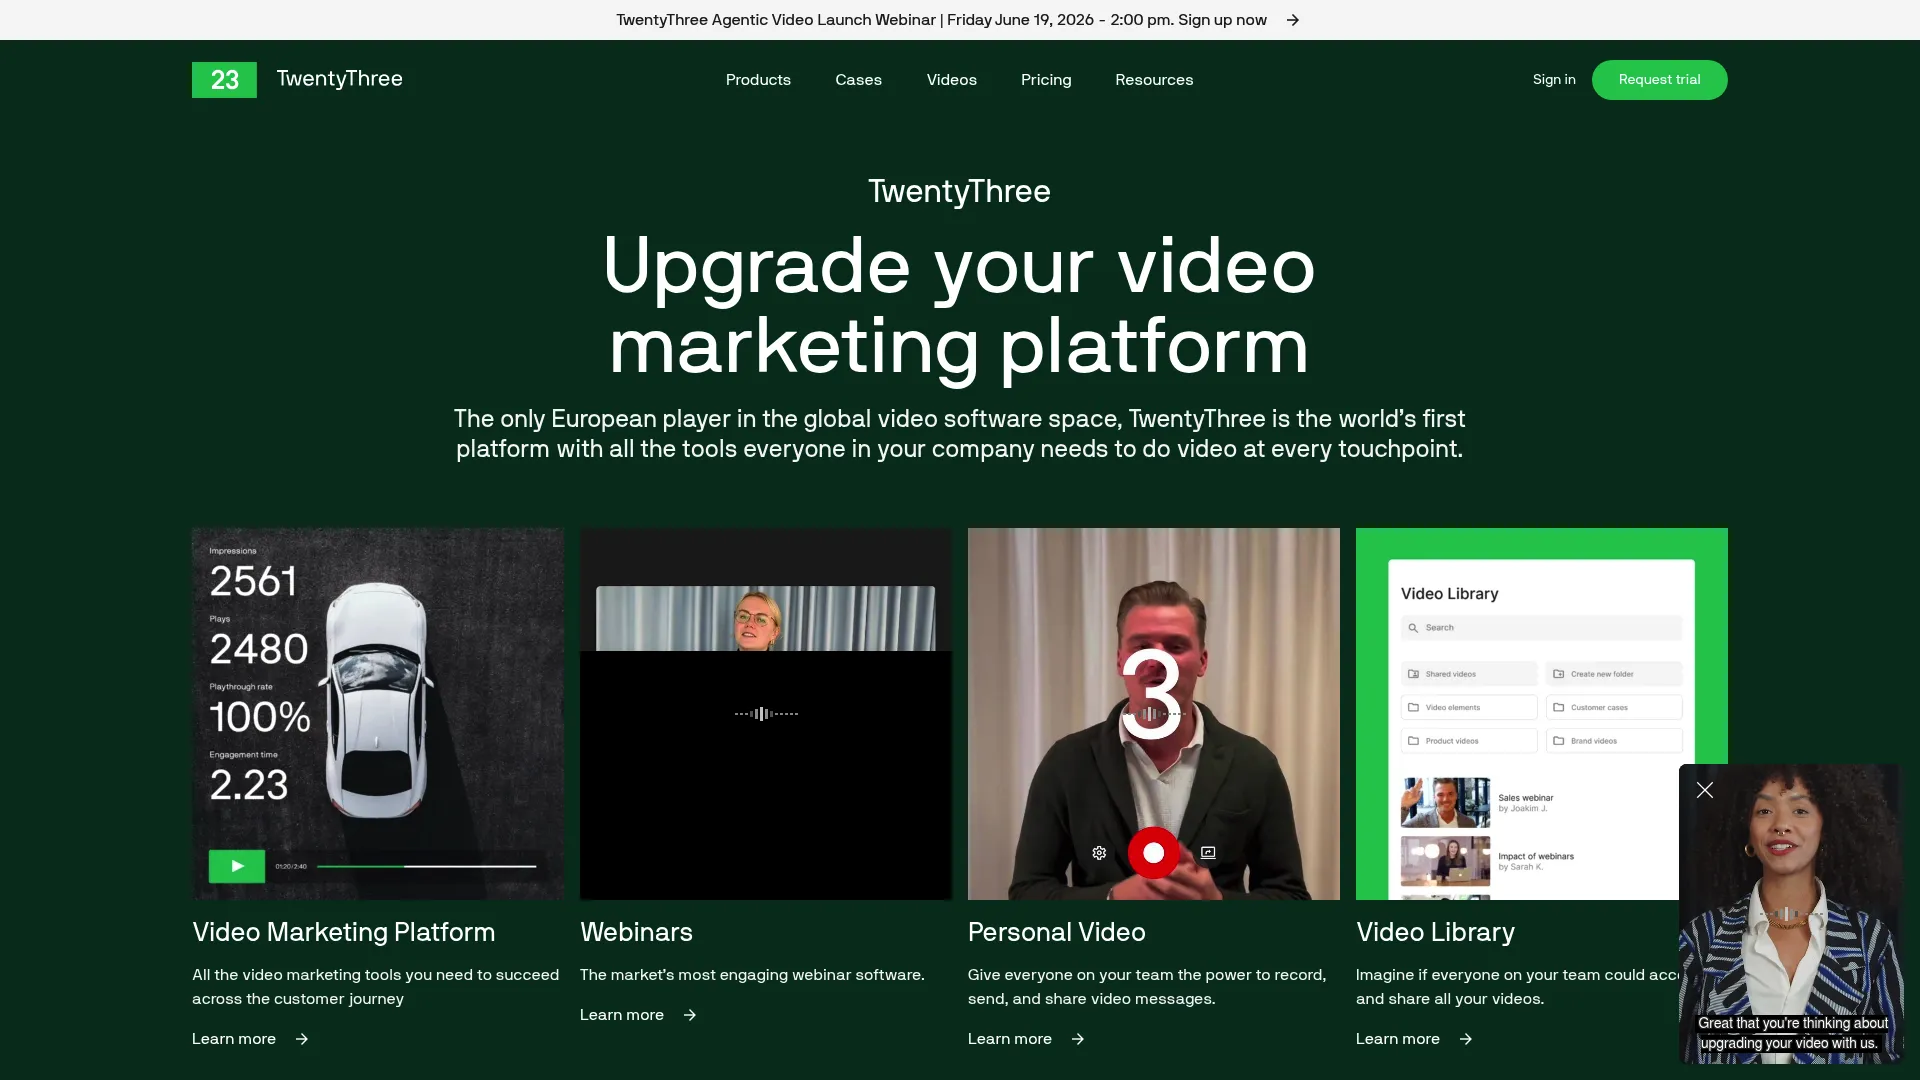1920x1080 pixels.
Task: Click the Request trial button
Action: [x=1659, y=80]
